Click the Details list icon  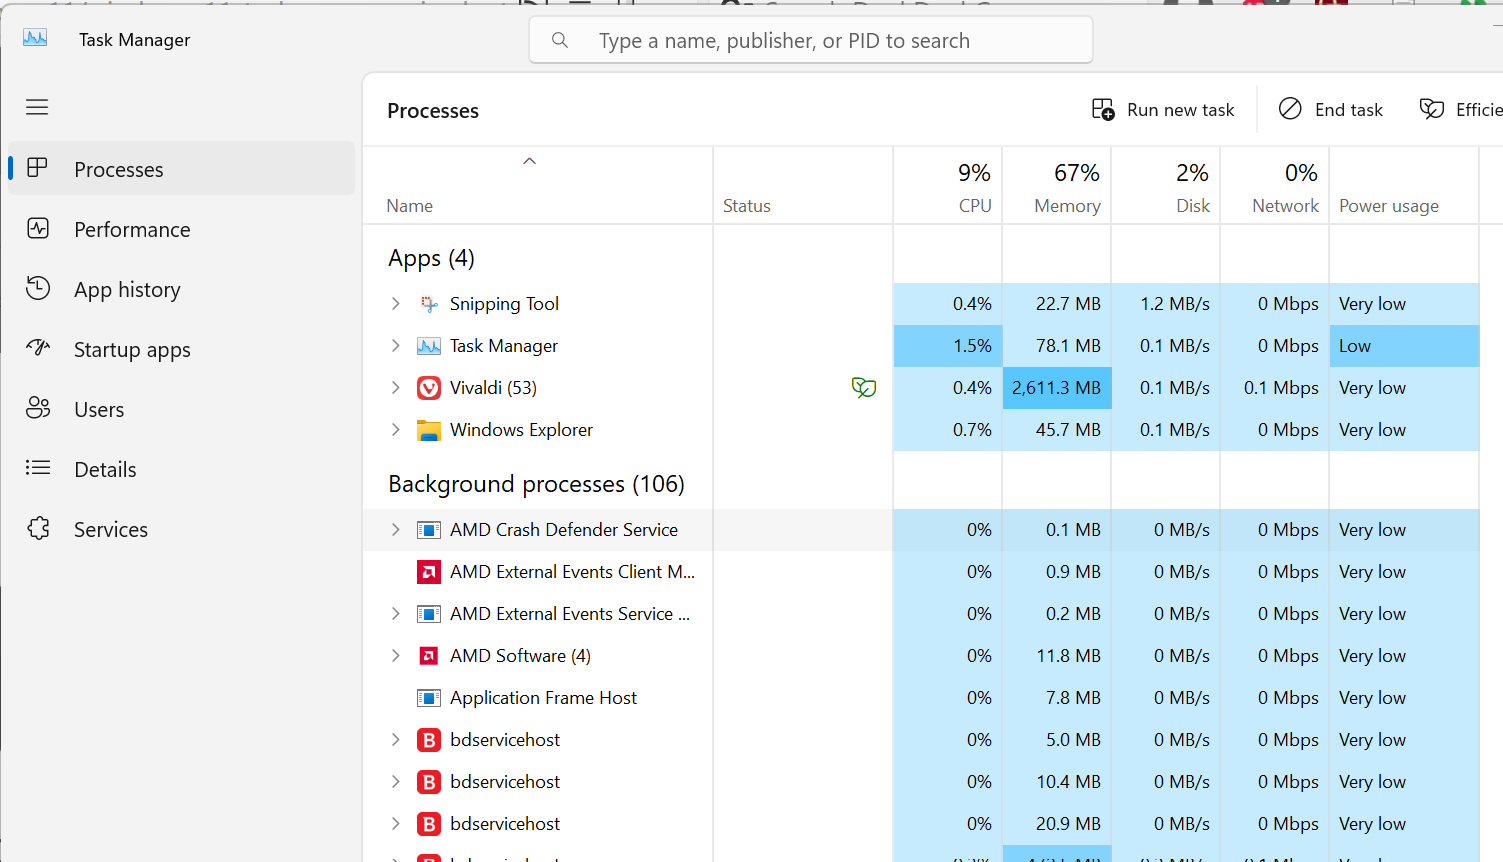(x=38, y=468)
